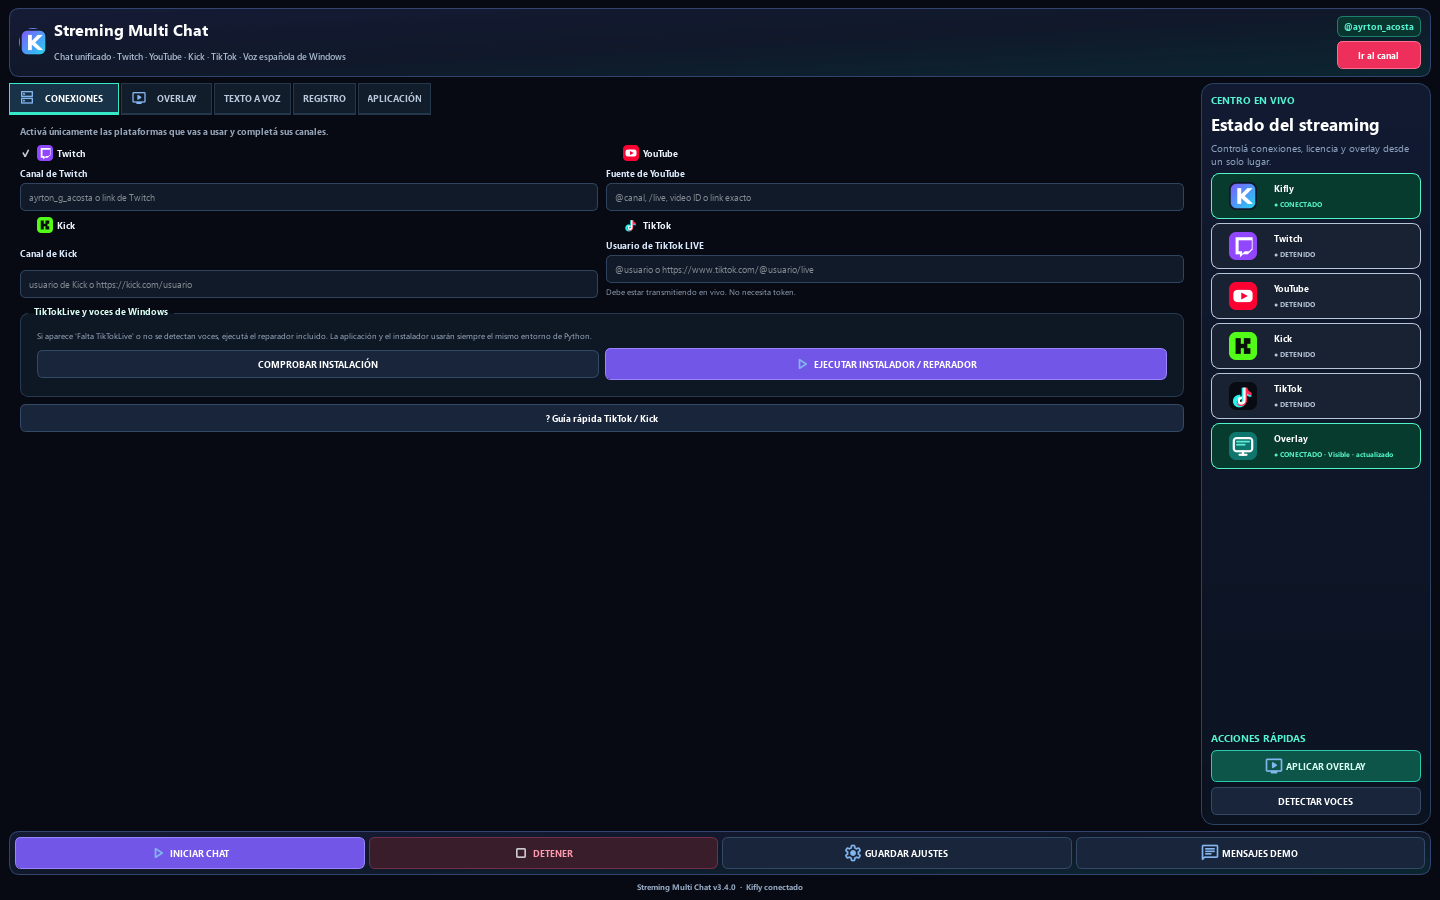
Task: Select the Twitch icon in the status panel
Action: [x=1243, y=246]
